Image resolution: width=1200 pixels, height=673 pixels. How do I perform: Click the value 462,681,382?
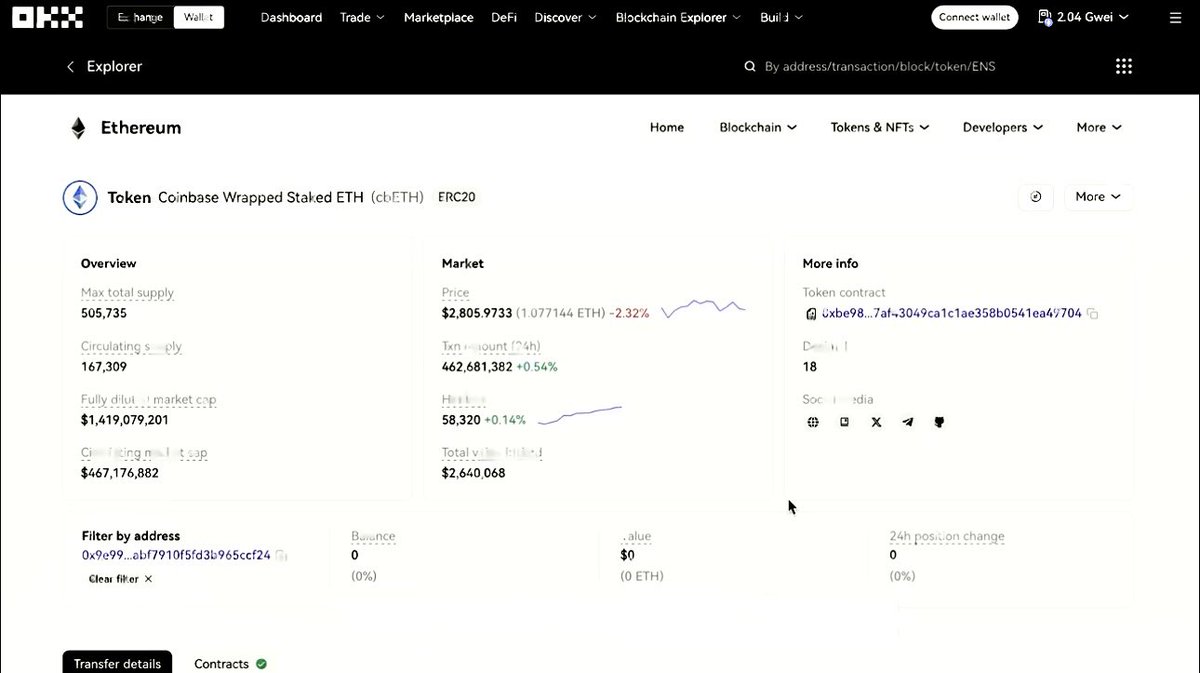(477, 367)
